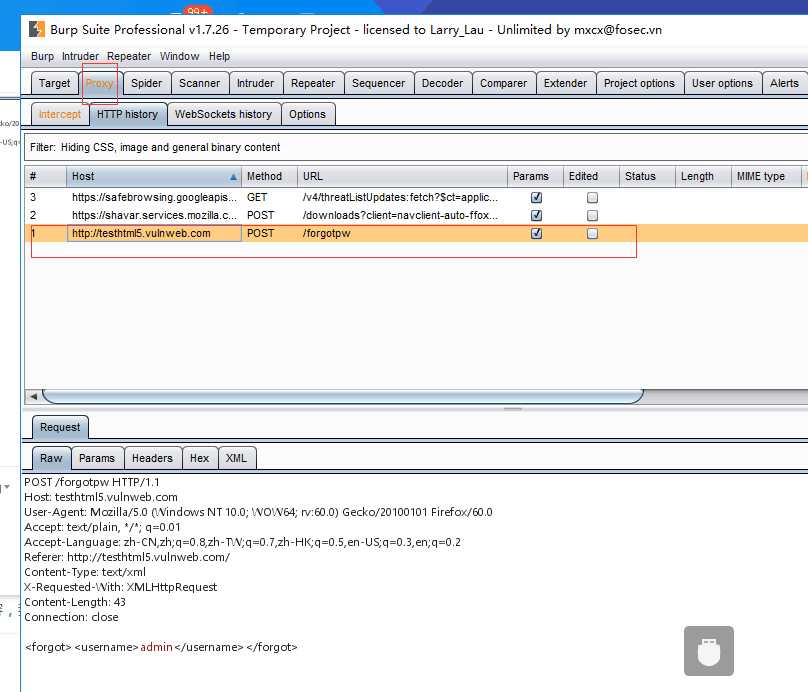
Task: Open the Help menu
Action: click(219, 56)
